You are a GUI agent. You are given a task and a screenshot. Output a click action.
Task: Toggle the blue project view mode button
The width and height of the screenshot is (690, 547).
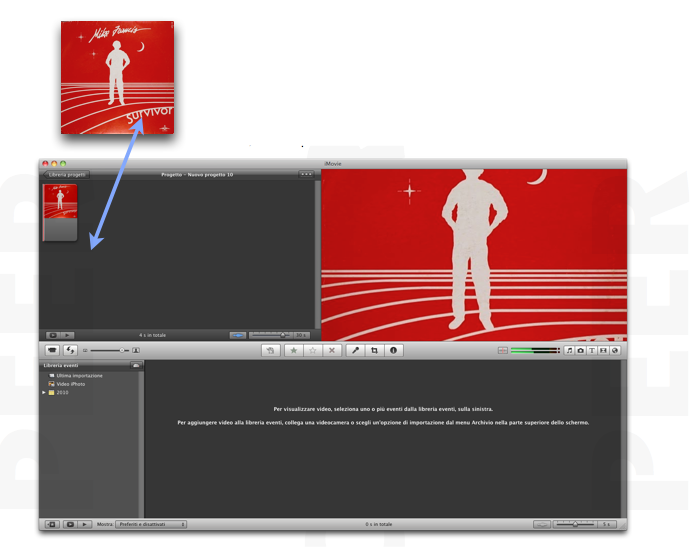[238, 335]
